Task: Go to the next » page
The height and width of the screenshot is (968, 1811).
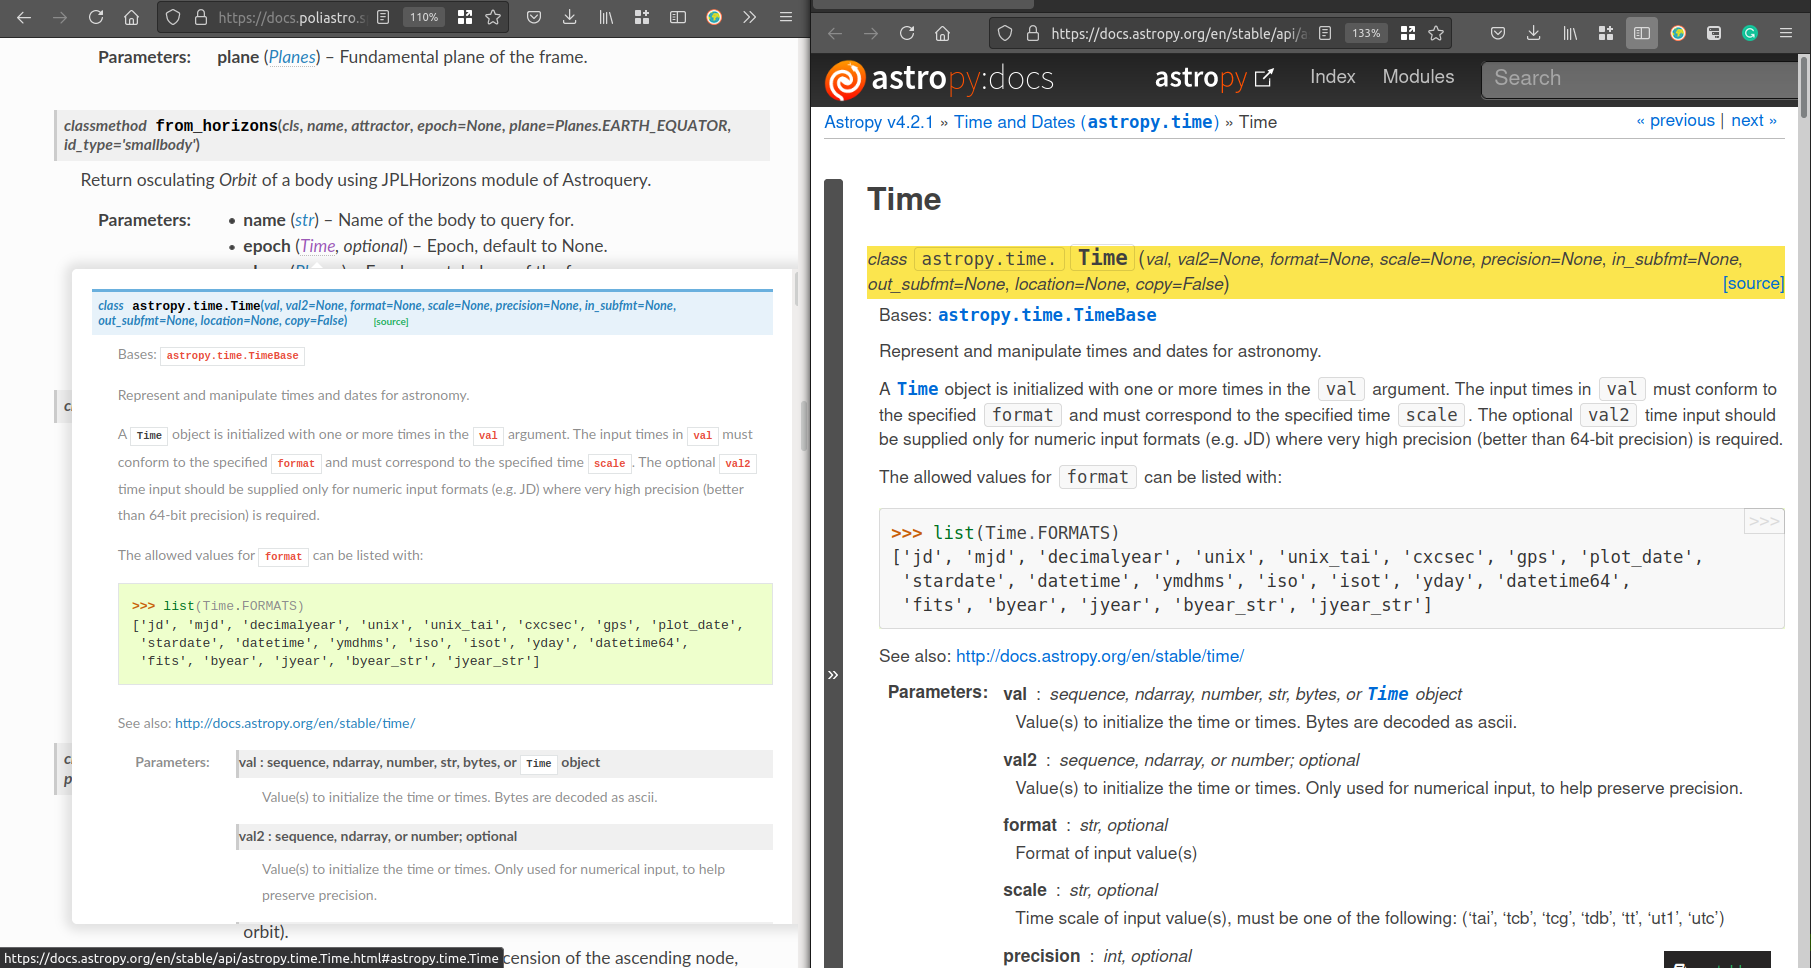Action: 1754,121
